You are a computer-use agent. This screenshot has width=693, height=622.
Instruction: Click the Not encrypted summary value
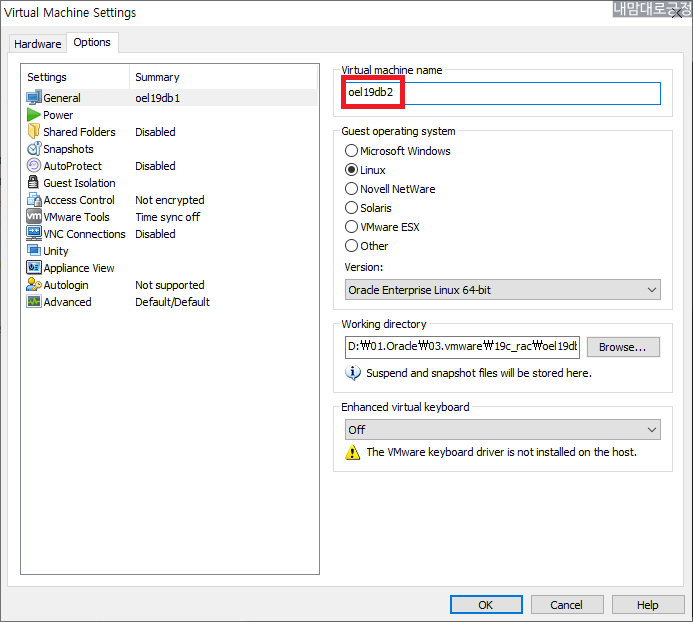[x=170, y=200]
